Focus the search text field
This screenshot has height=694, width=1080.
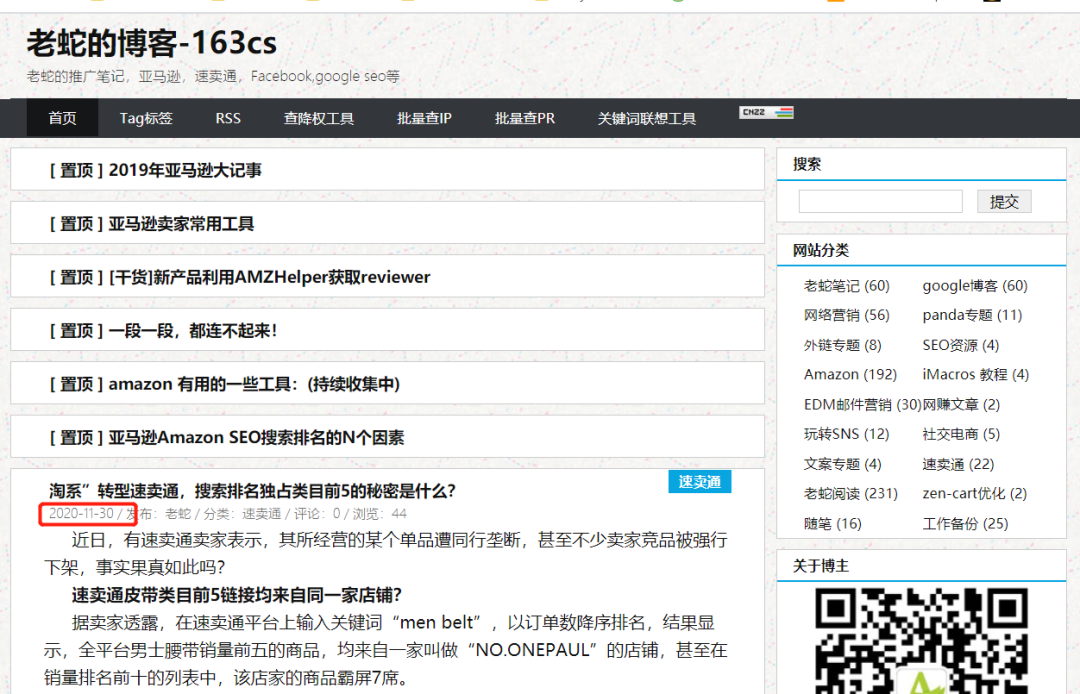(x=880, y=202)
